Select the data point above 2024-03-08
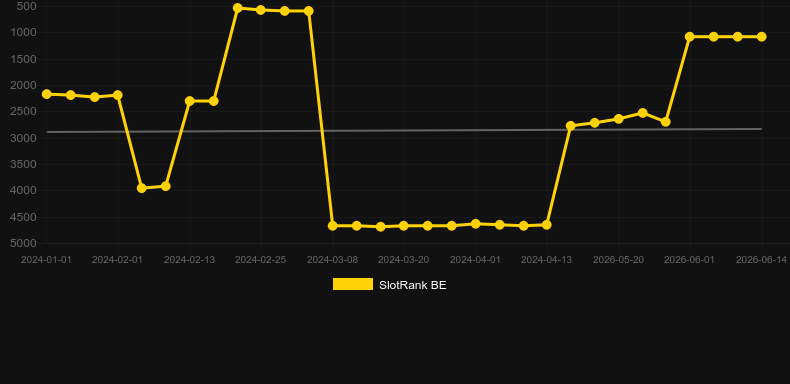The height and width of the screenshot is (384, 790). [333, 226]
